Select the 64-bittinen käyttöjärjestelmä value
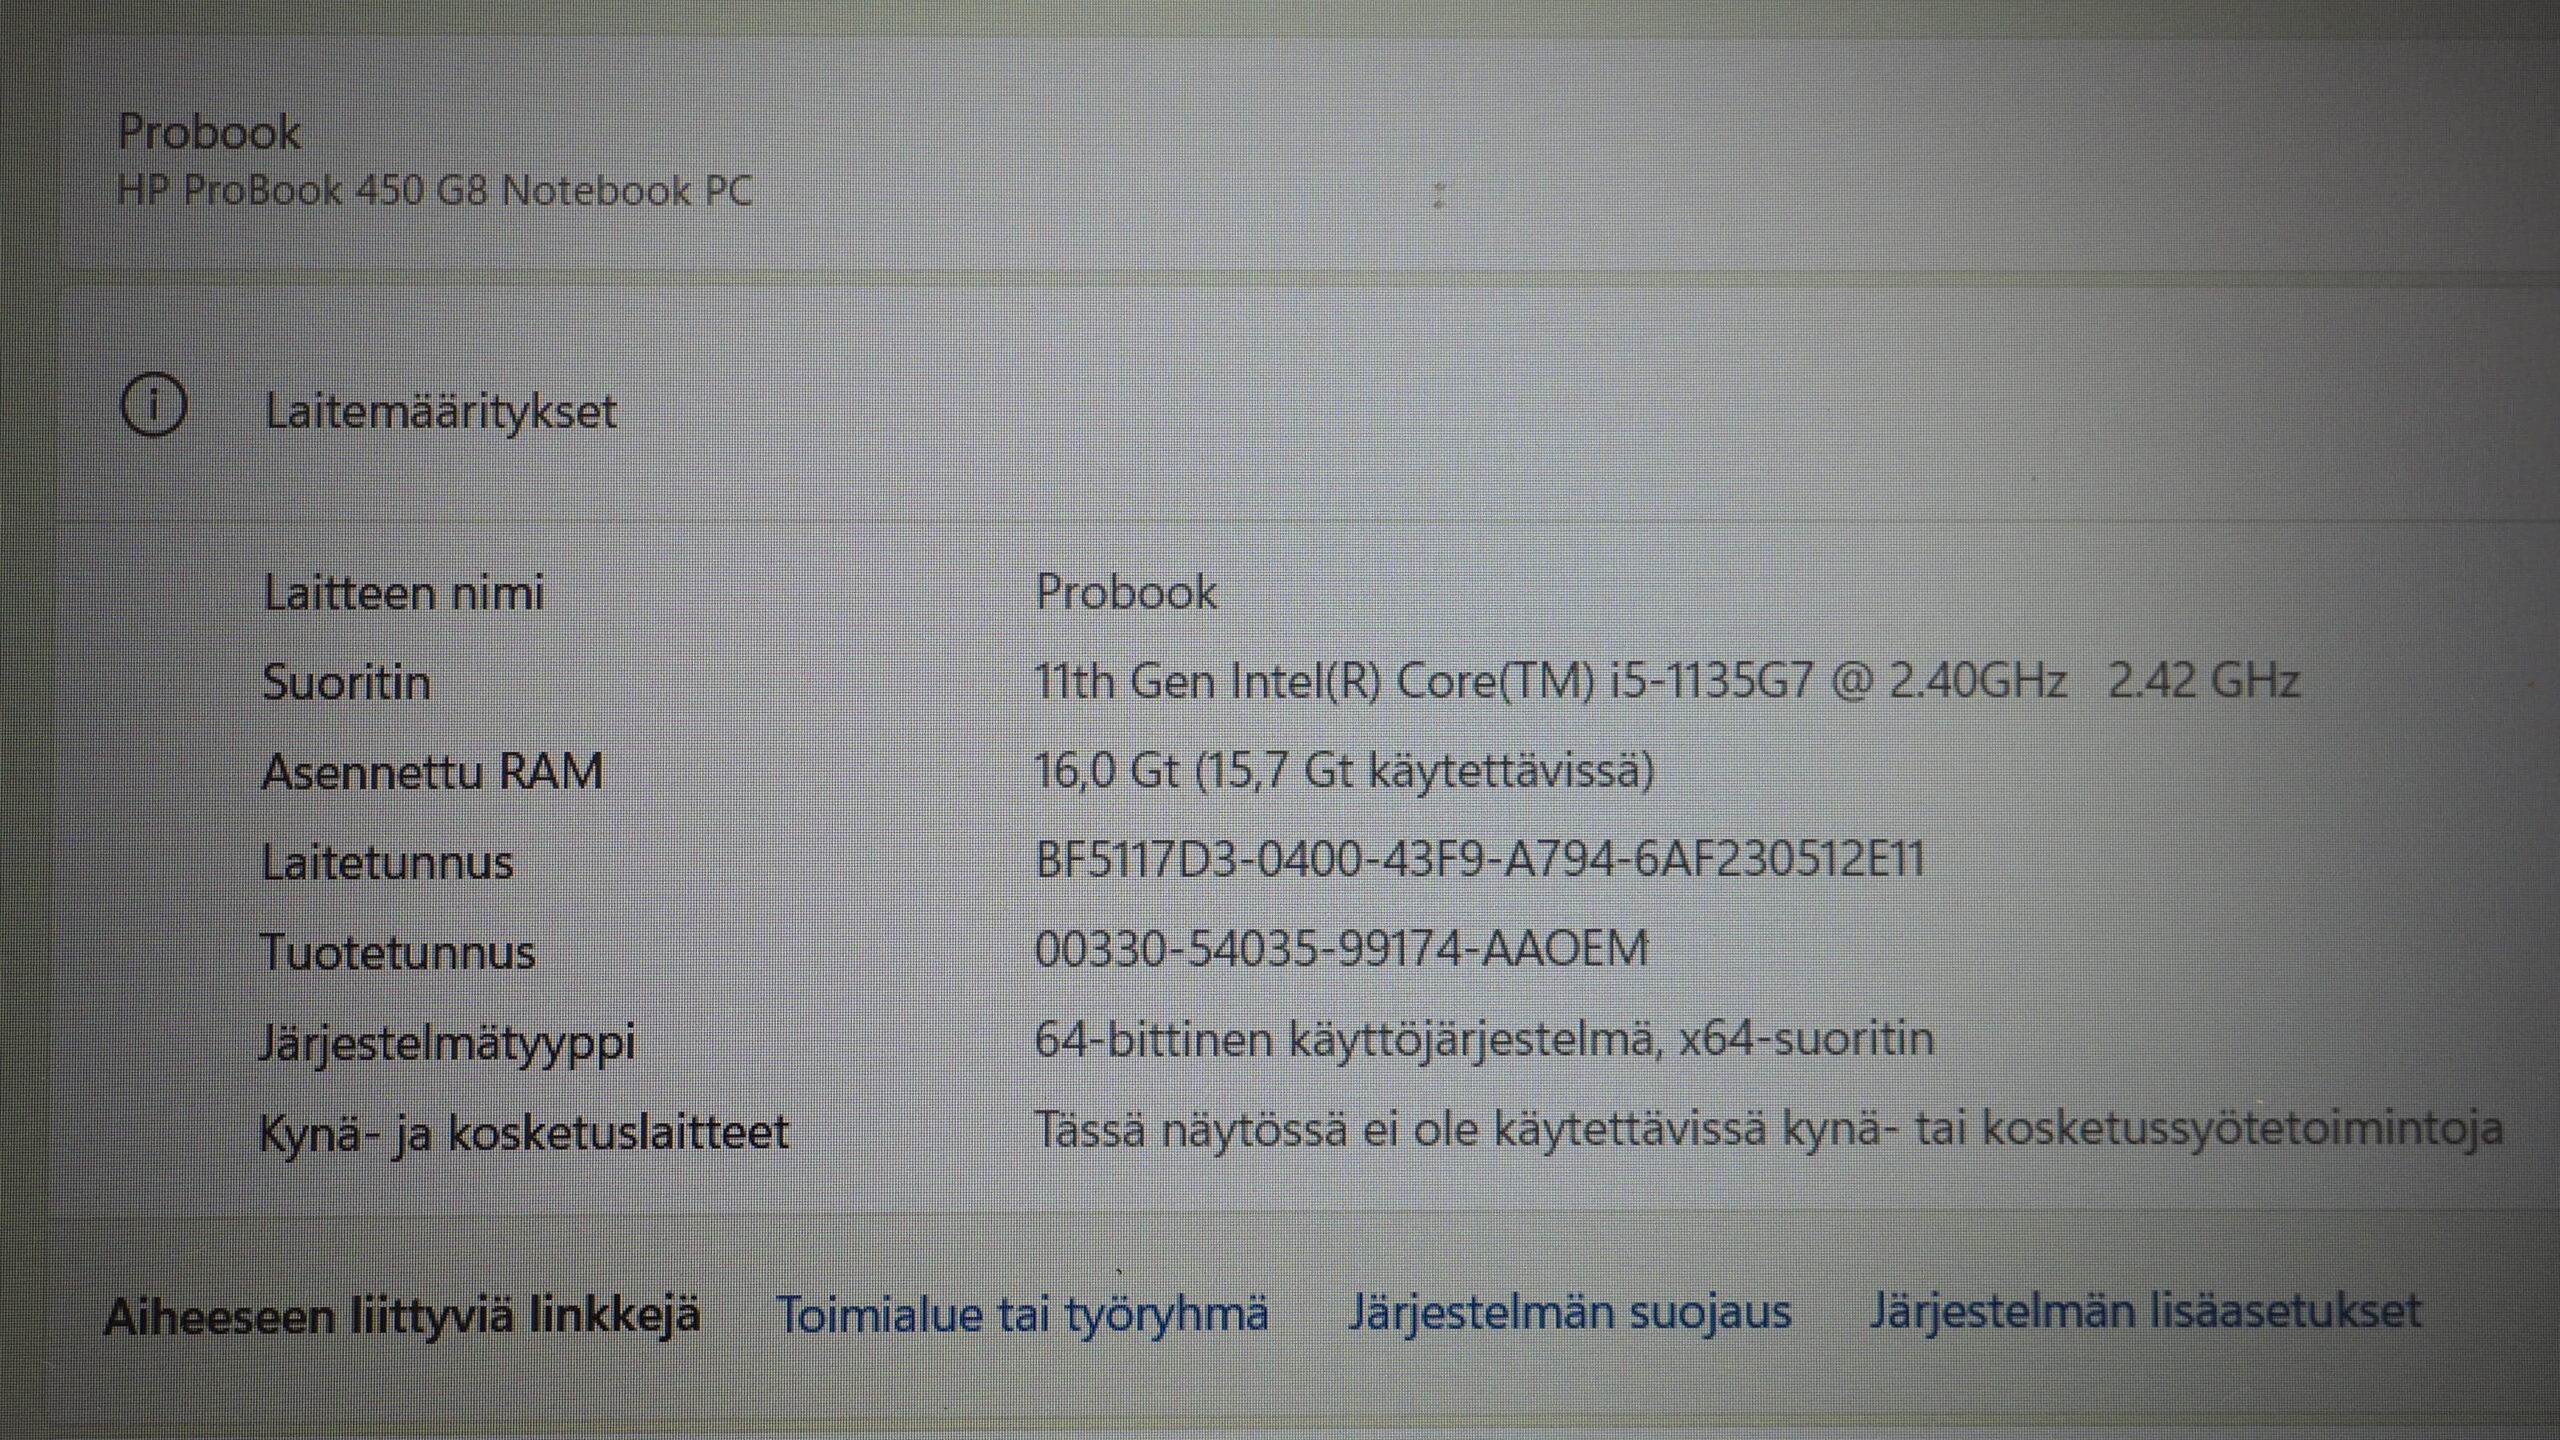Screen dimensions: 2560x1440 (x=1484, y=1039)
